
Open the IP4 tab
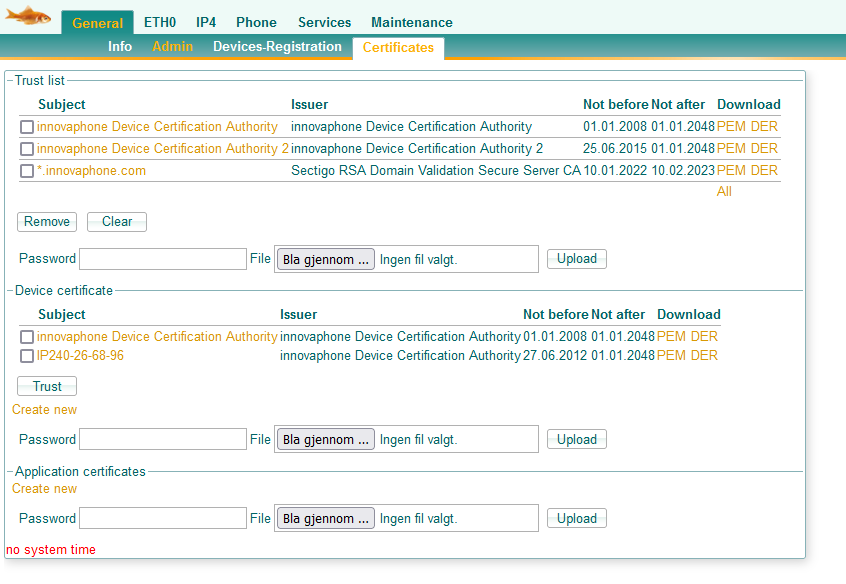(x=206, y=22)
